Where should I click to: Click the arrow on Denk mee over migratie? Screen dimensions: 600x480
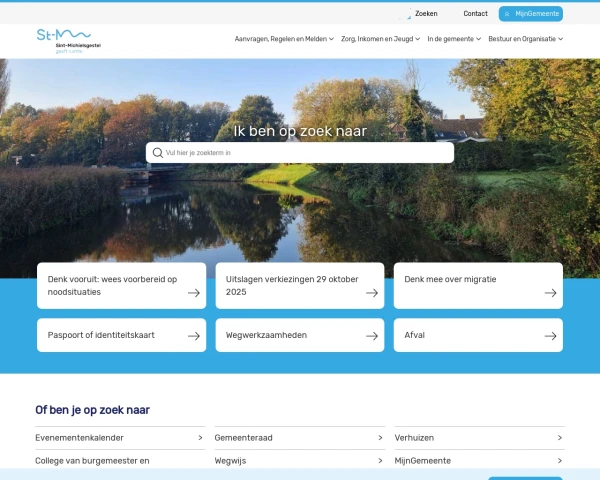[550, 293]
